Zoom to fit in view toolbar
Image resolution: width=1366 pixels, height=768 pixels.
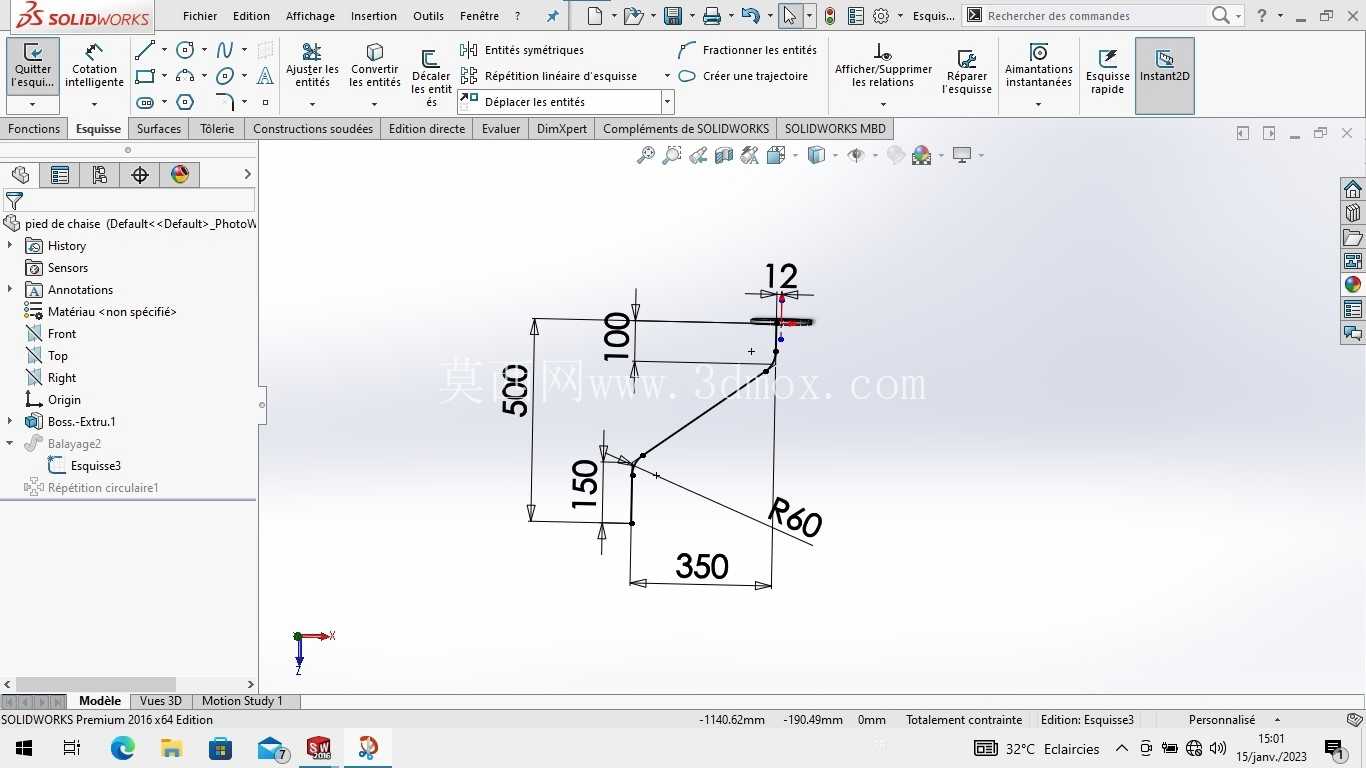[646, 155]
